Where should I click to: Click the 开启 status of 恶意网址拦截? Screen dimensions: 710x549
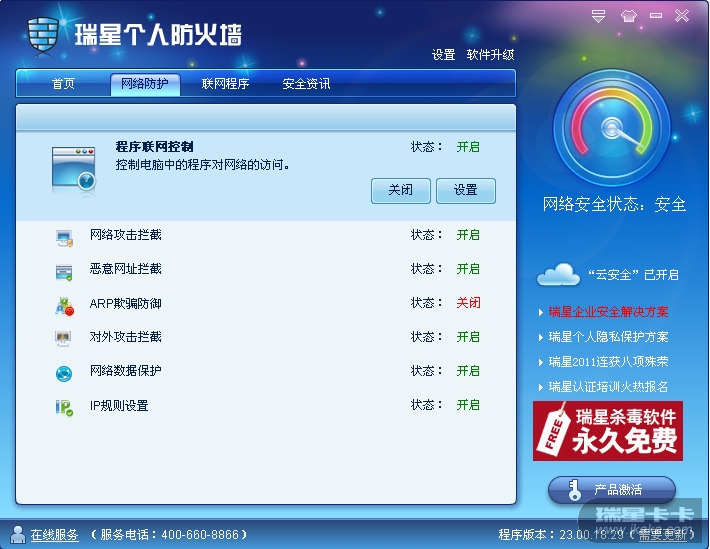(x=468, y=269)
